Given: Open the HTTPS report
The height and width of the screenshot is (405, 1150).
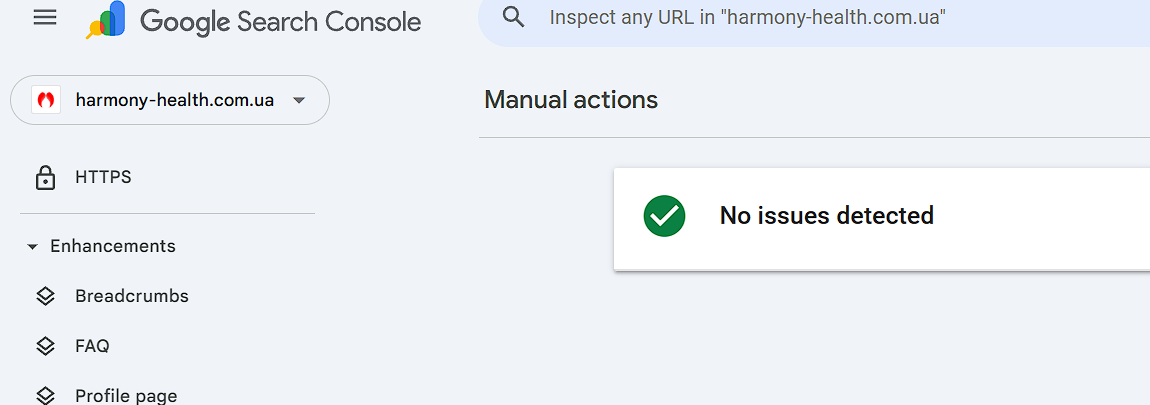Looking at the screenshot, I should point(103,177).
